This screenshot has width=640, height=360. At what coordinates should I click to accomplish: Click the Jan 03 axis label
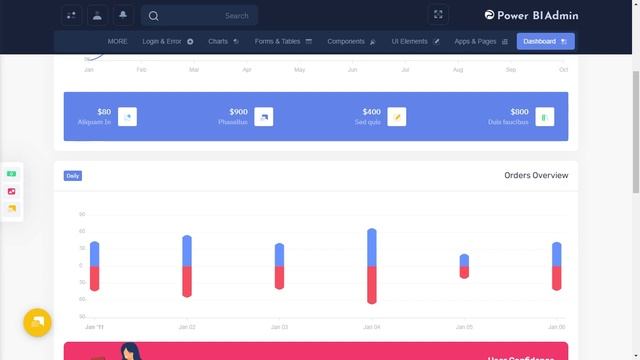click(280, 327)
